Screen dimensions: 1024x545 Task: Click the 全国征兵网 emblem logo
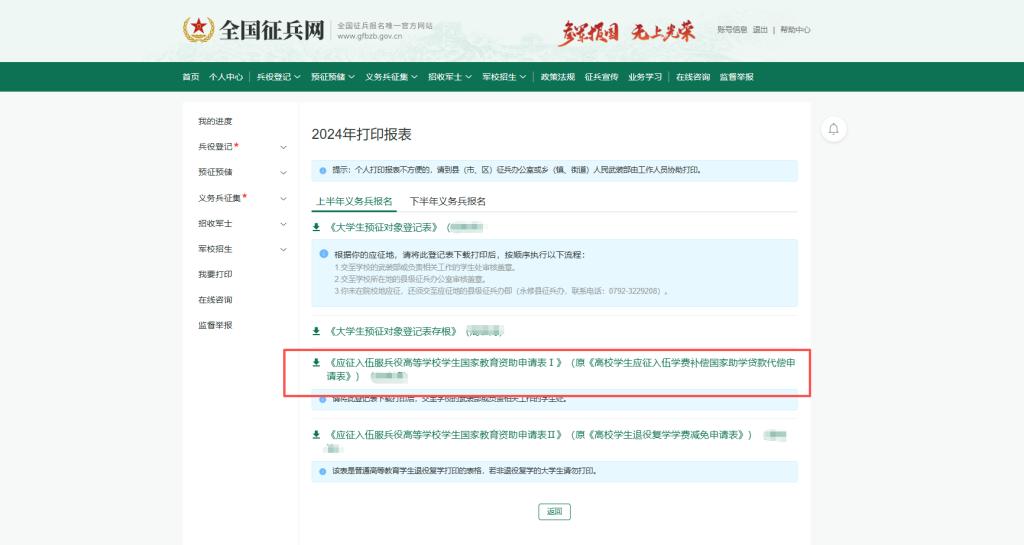point(198,30)
